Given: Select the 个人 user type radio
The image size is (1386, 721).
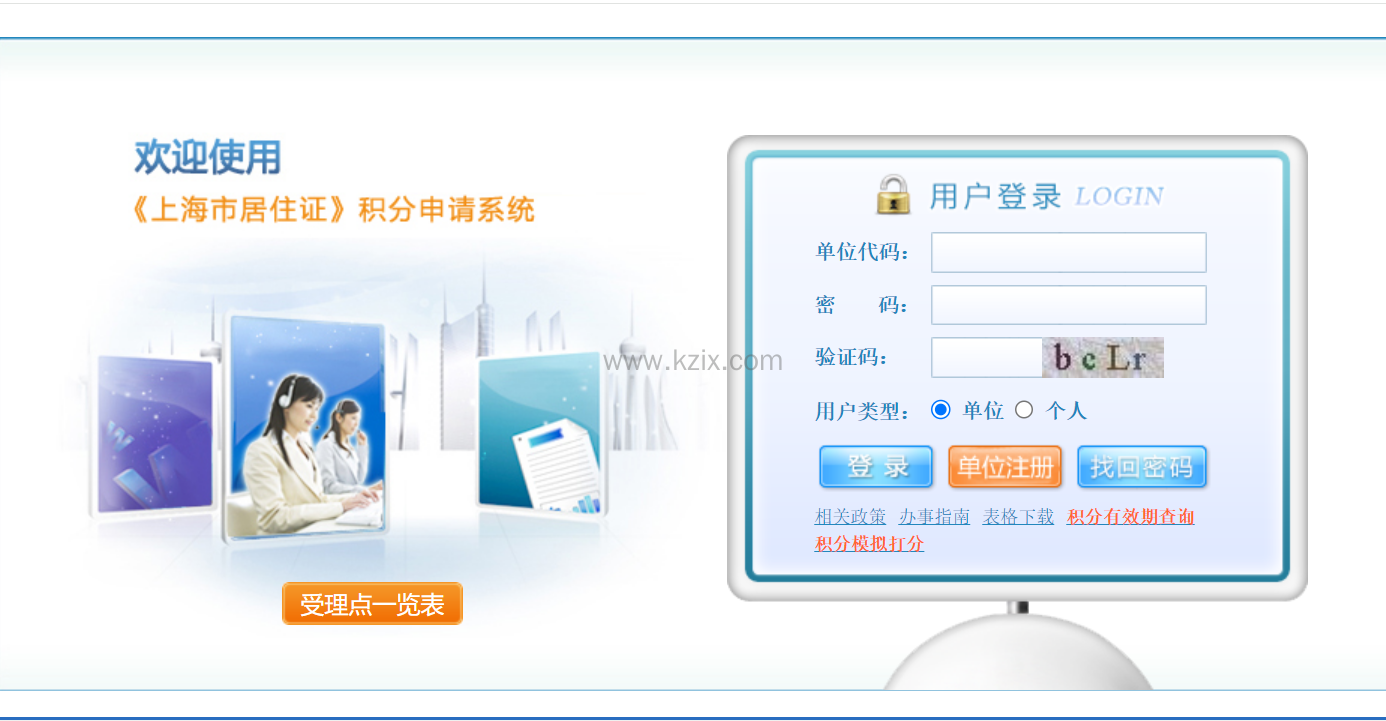Looking at the screenshot, I should pyautogui.click(x=1024, y=409).
